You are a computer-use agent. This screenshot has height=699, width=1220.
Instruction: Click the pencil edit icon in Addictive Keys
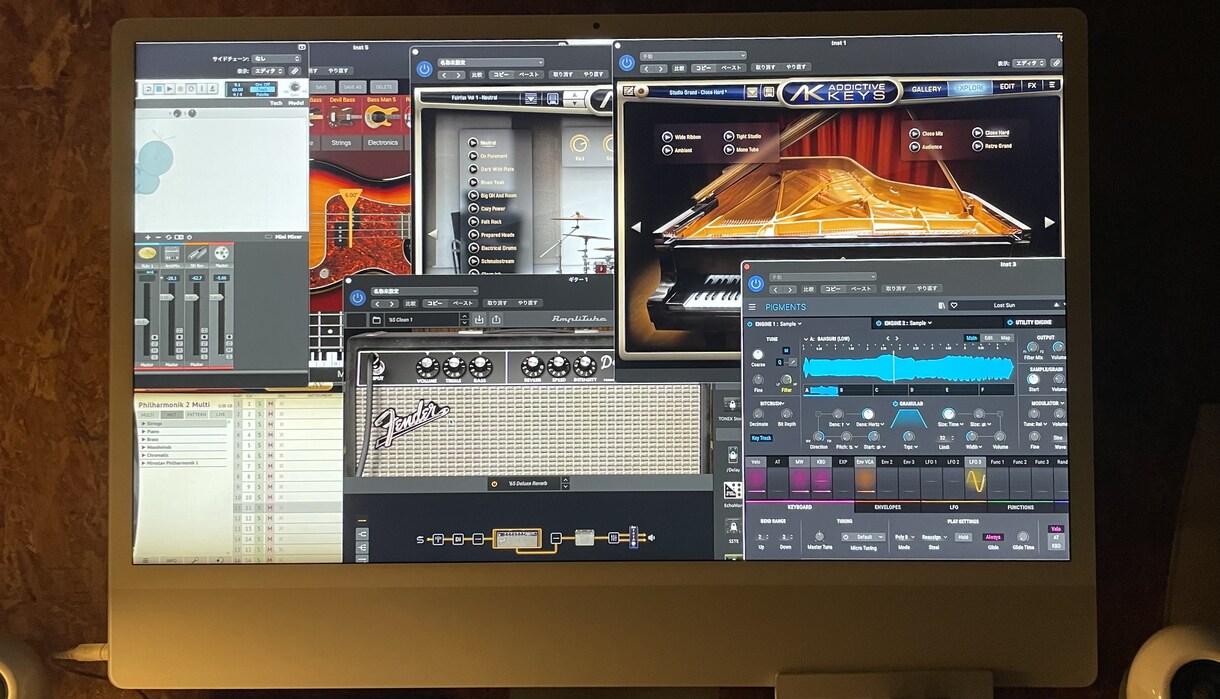click(628, 91)
